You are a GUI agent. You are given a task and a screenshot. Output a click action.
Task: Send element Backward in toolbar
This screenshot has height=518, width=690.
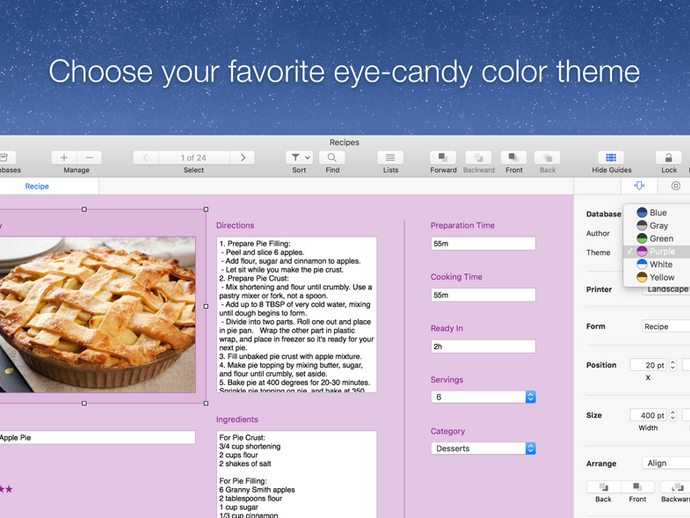click(x=479, y=158)
